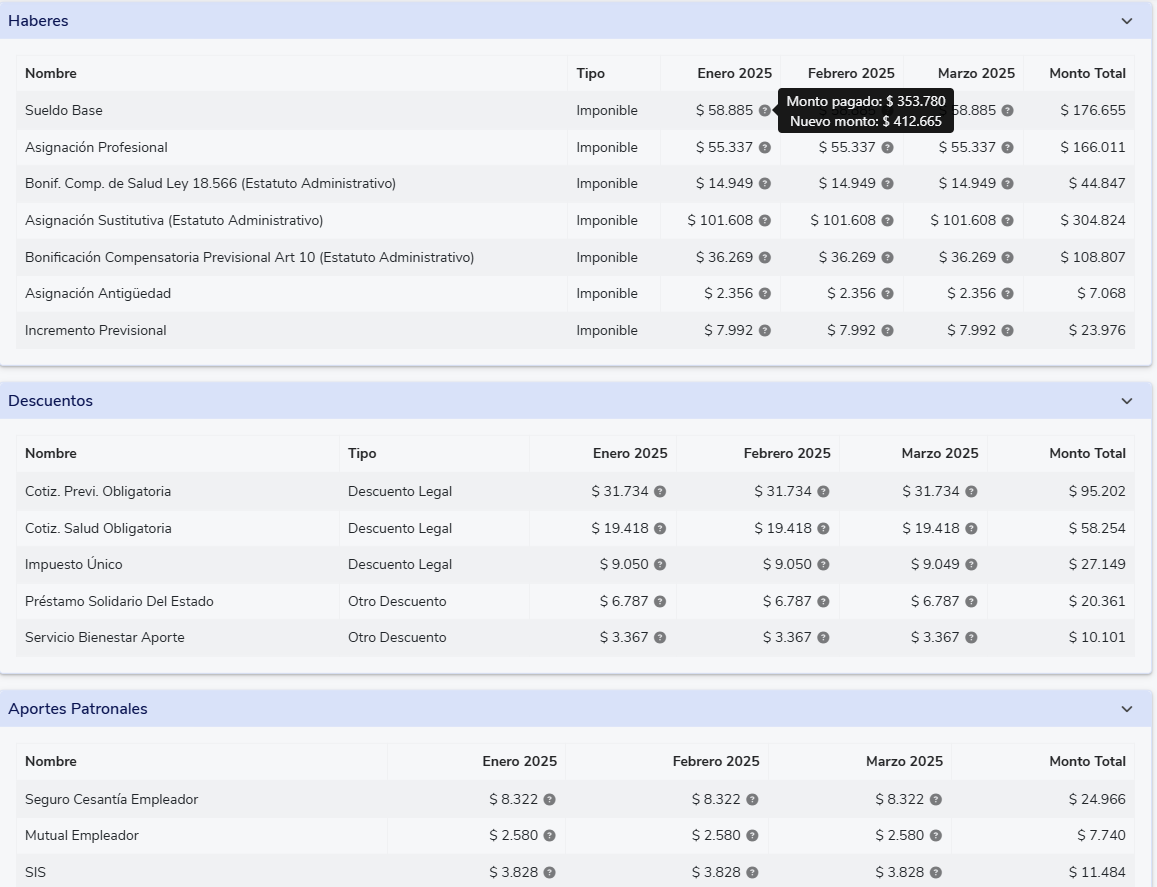Collapse the Haberes section chevron

tap(1127, 21)
